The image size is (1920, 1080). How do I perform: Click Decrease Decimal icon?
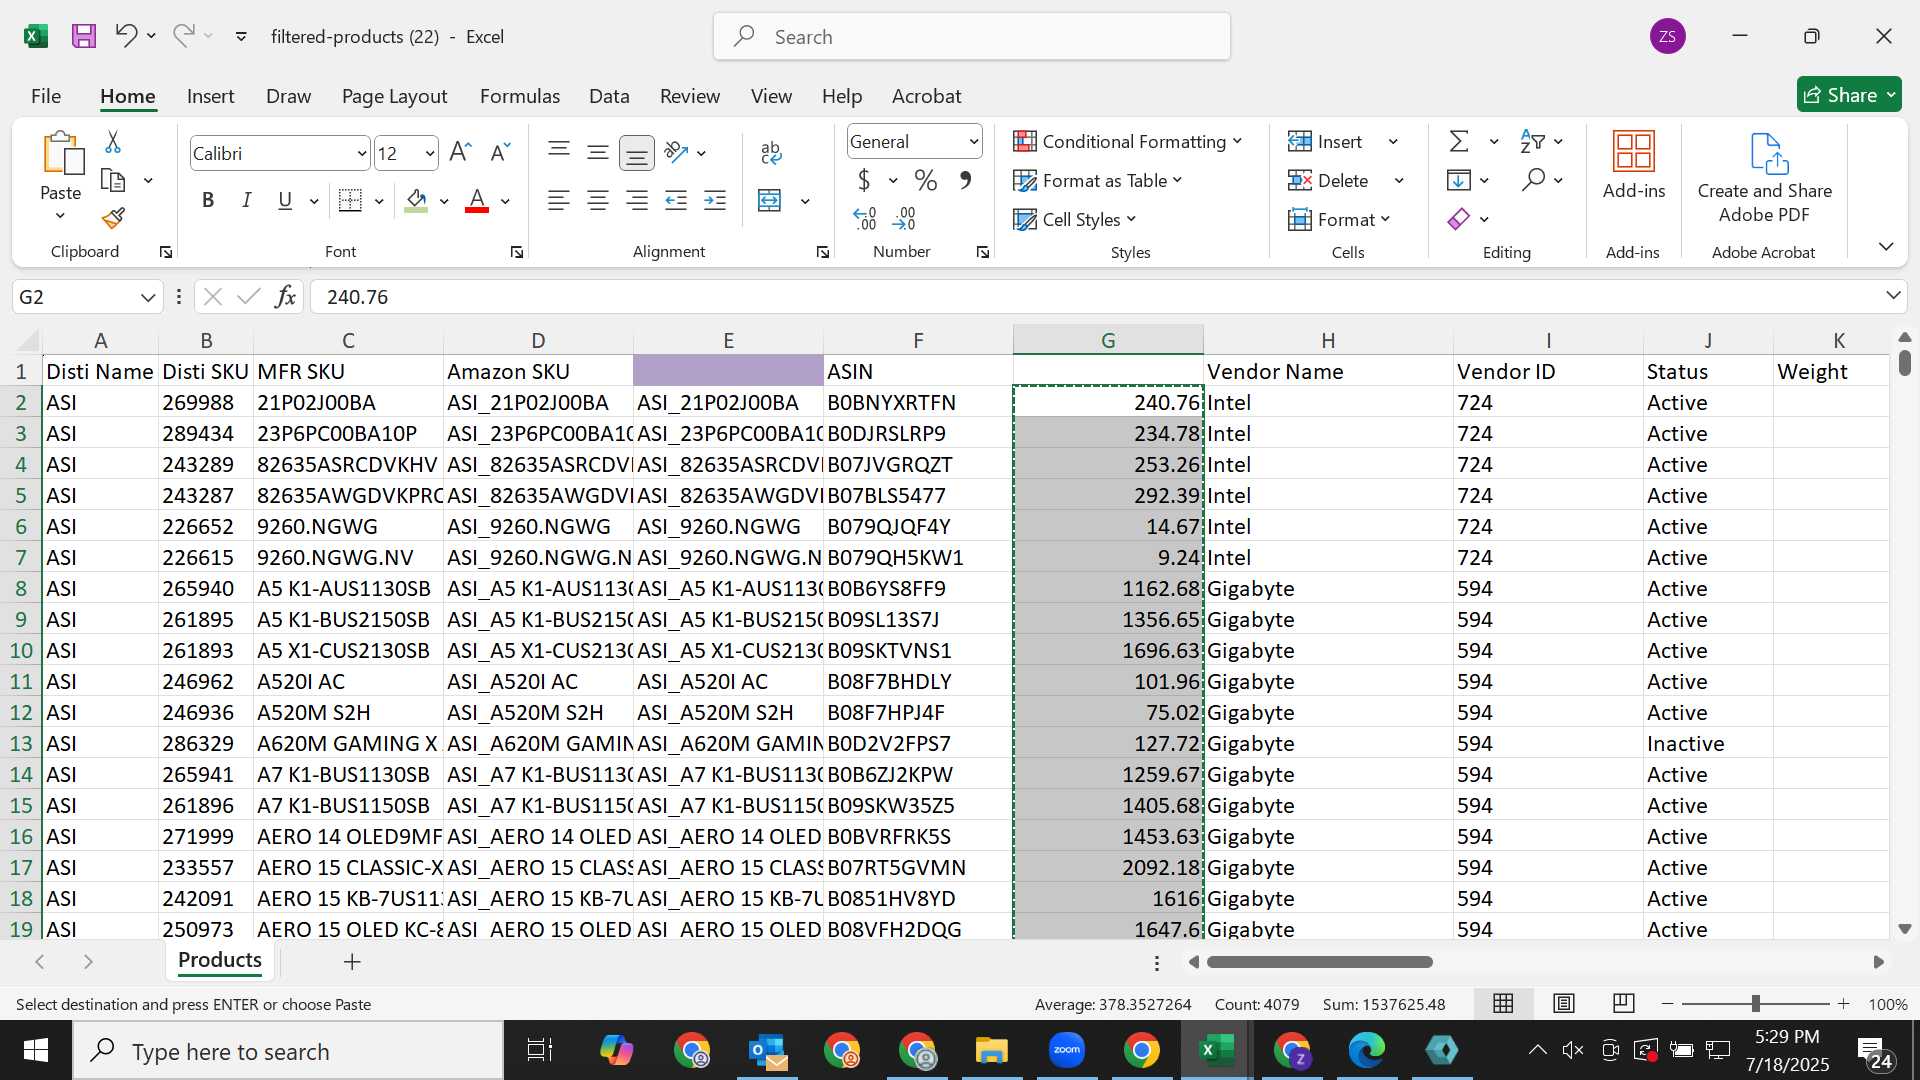pyautogui.click(x=904, y=218)
